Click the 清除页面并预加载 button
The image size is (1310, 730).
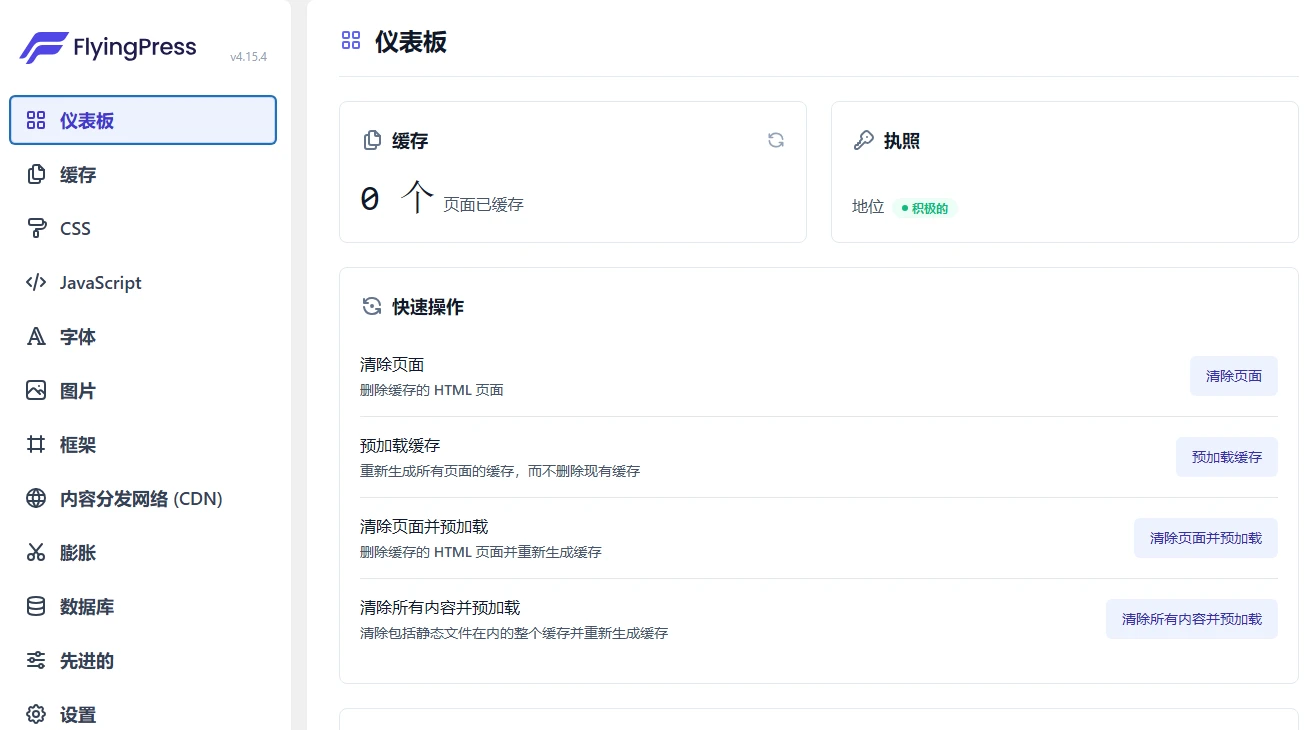click(1205, 537)
